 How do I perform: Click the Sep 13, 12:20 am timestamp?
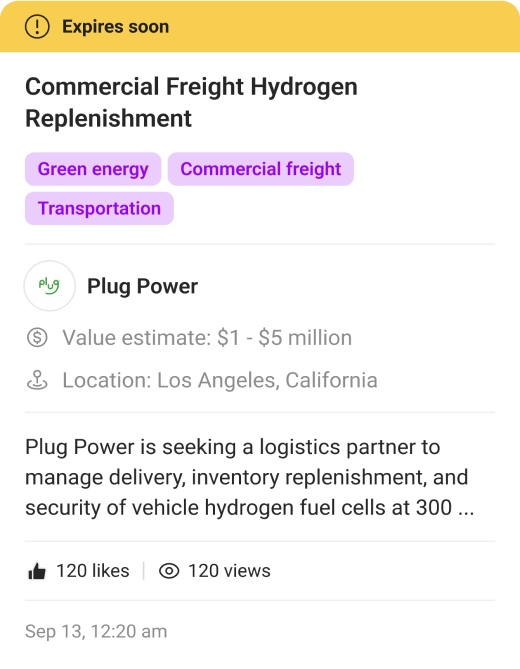[x=96, y=631]
